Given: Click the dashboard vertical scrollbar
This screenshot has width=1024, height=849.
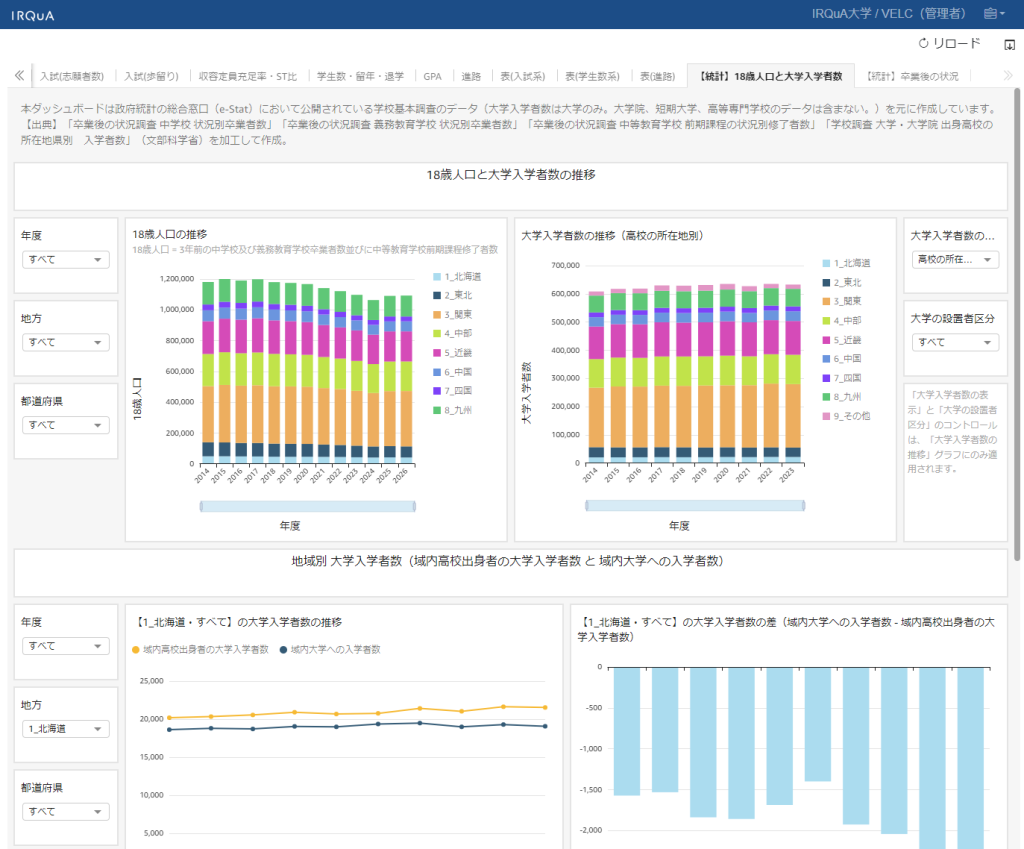Looking at the screenshot, I should (x=1018, y=320).
